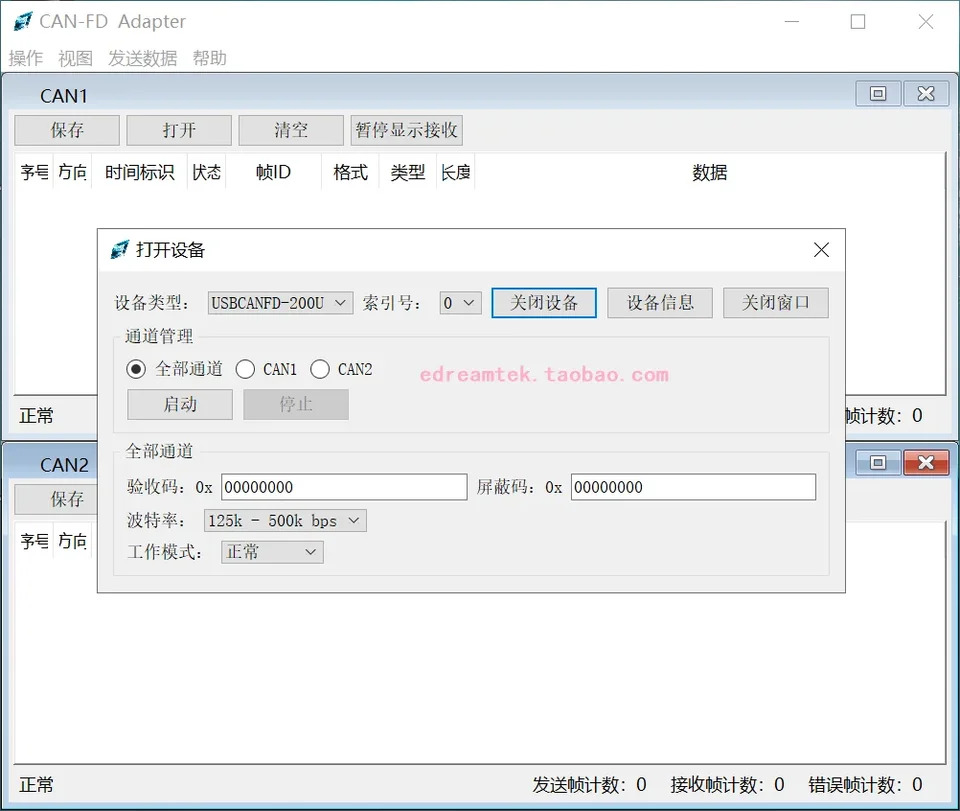Close the CAN2 sub-window with red X

pyautogui.click(x=926, y=463)
